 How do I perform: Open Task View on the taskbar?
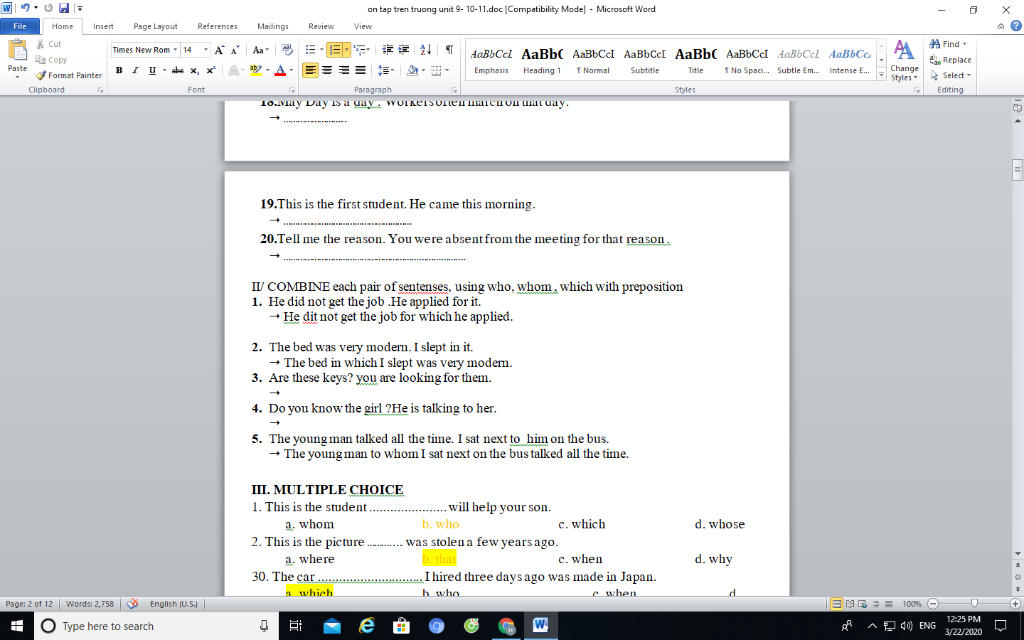295,626
